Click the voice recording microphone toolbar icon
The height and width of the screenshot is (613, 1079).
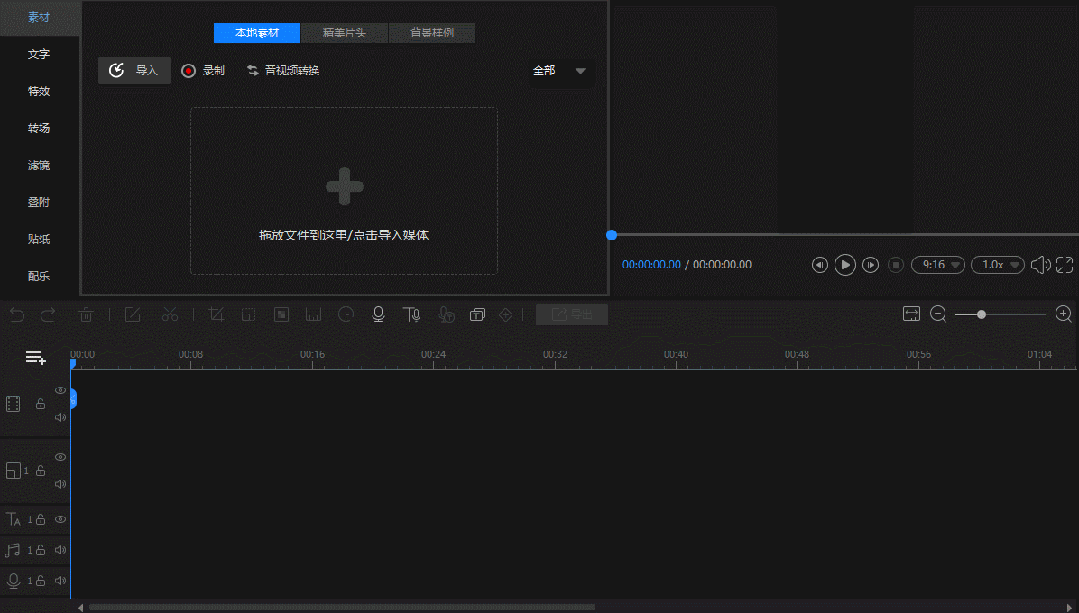(x=378, y=314)
